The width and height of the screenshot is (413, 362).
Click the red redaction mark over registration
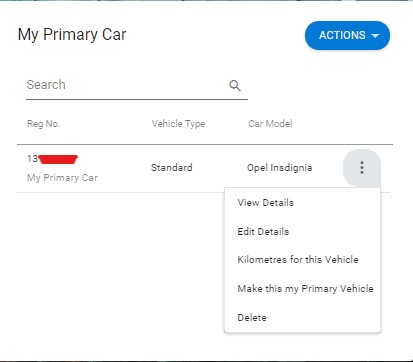tap(58, 159)
